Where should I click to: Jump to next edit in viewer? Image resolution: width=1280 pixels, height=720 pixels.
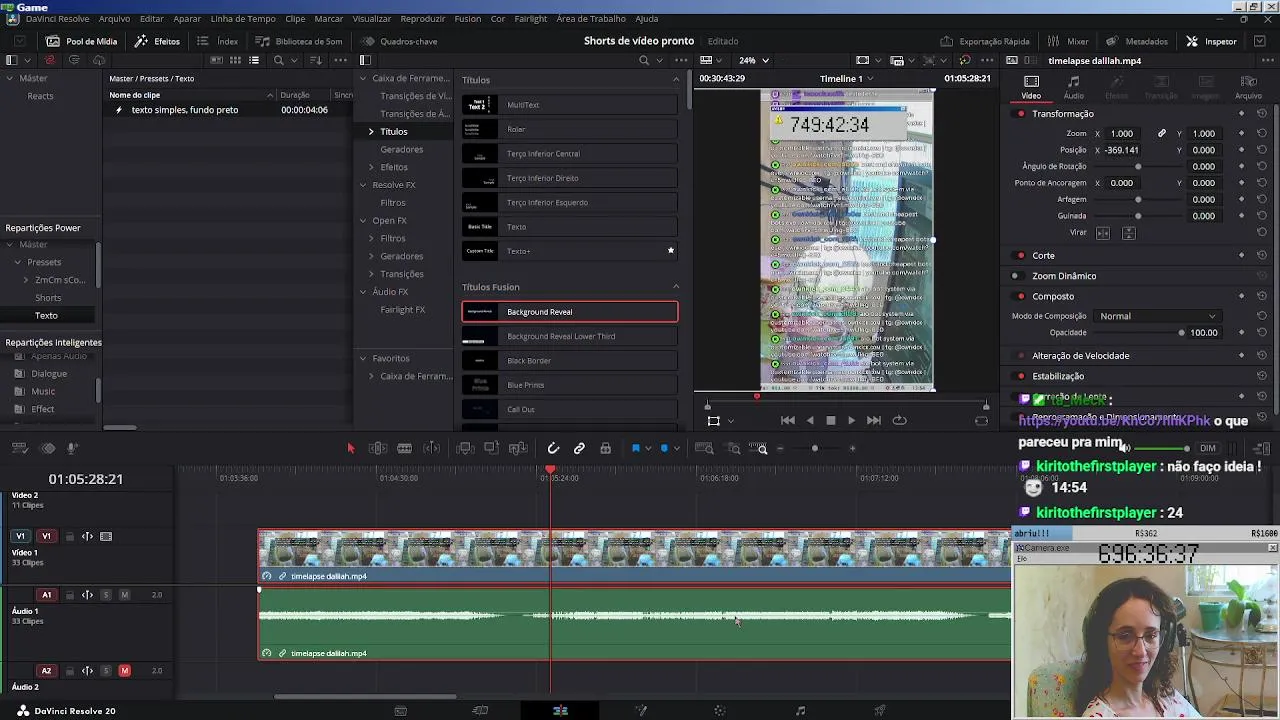(873, 421)
